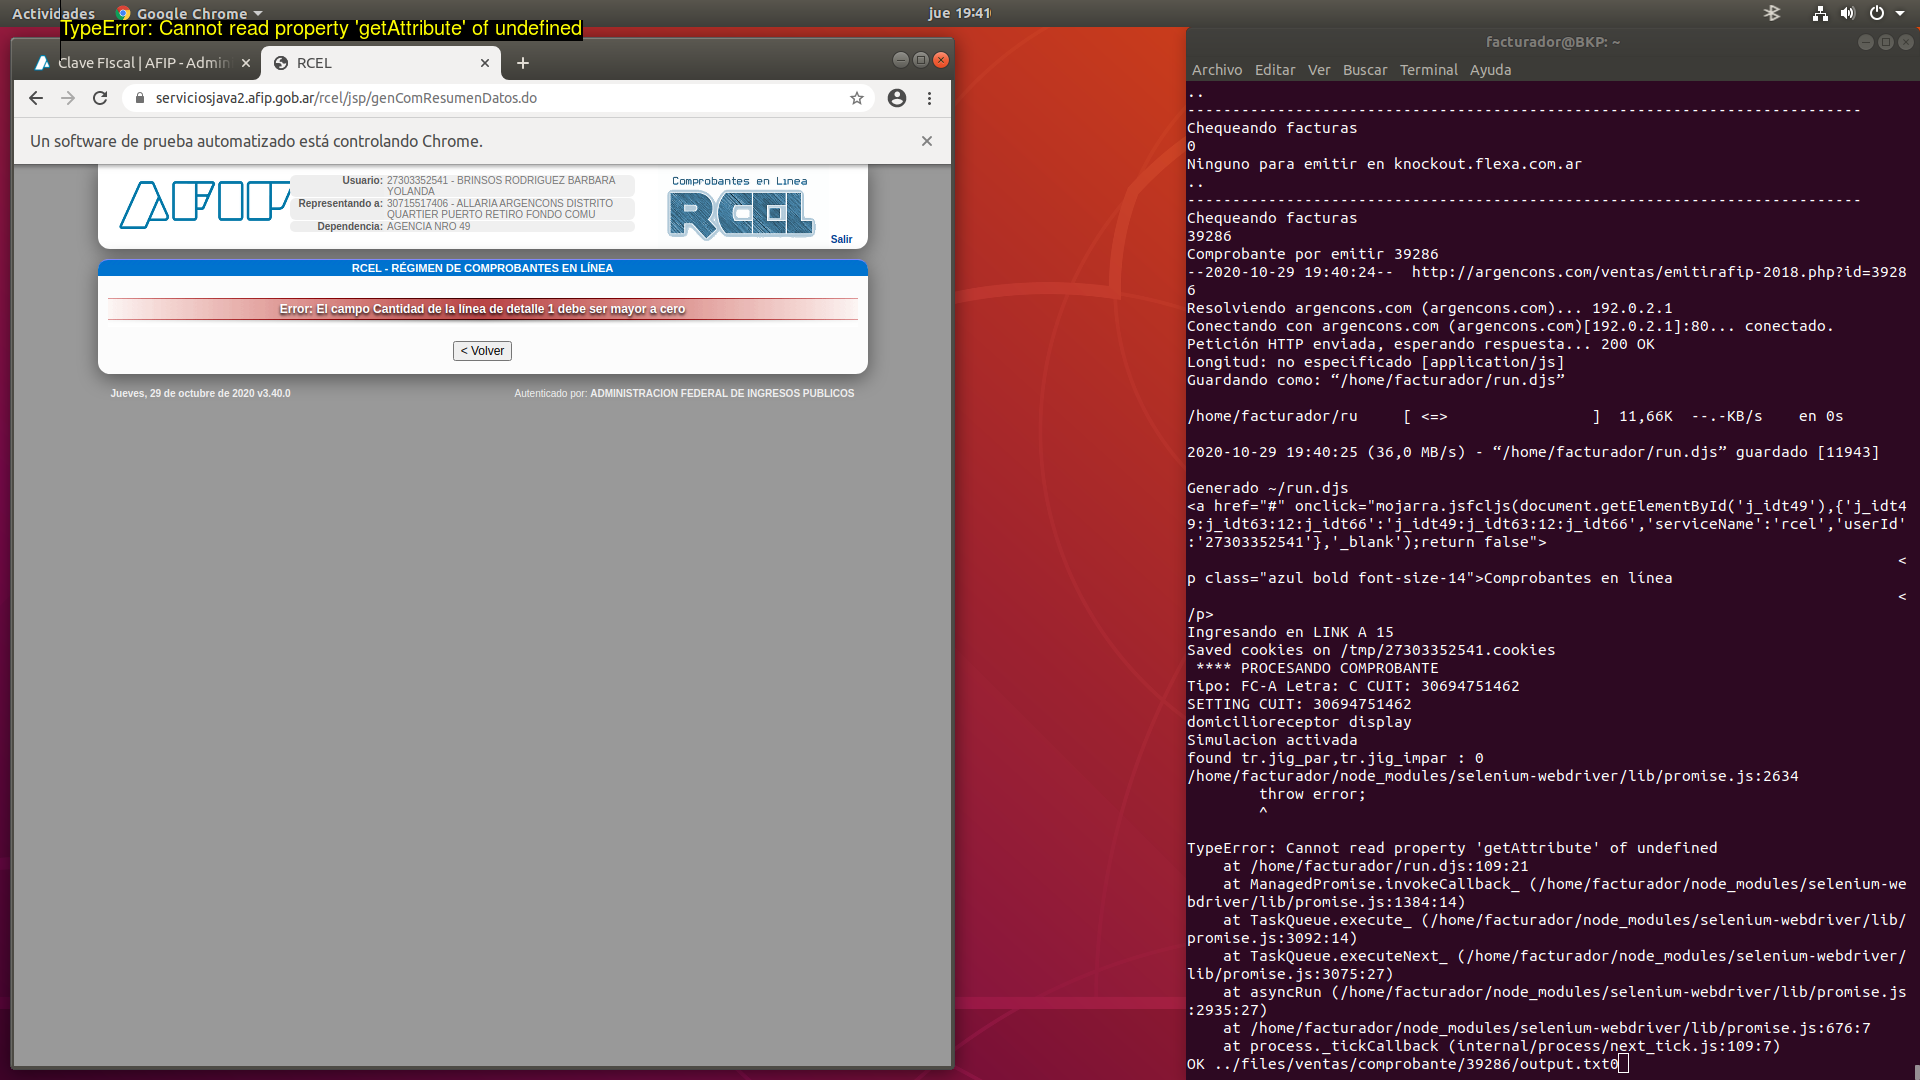The height and width of the screenshot is (1080, 1920).
Task: Click the red error message banner
Action: pyautogui.click(x=482, y=309)
